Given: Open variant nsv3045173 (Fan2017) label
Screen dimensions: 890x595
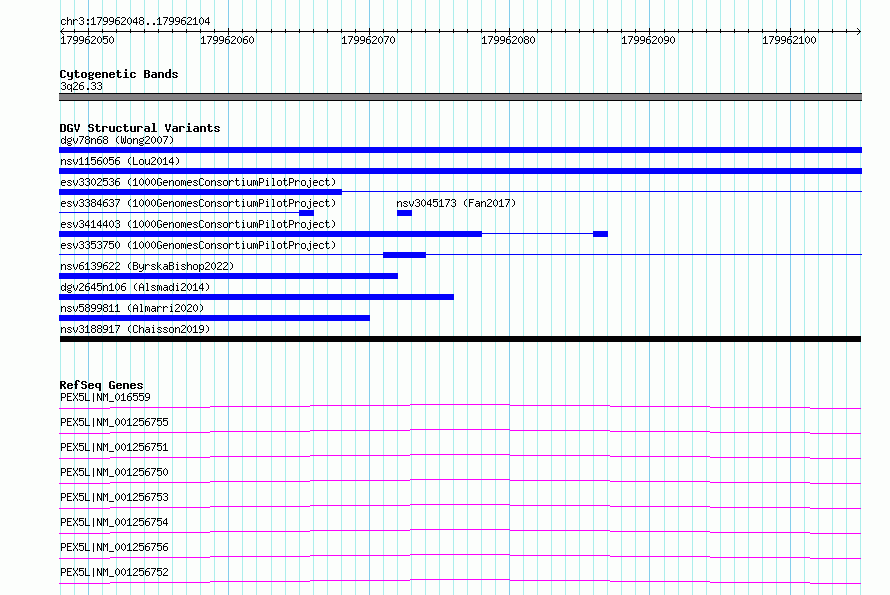Looking at the screenshot, I should click(456, 203).
